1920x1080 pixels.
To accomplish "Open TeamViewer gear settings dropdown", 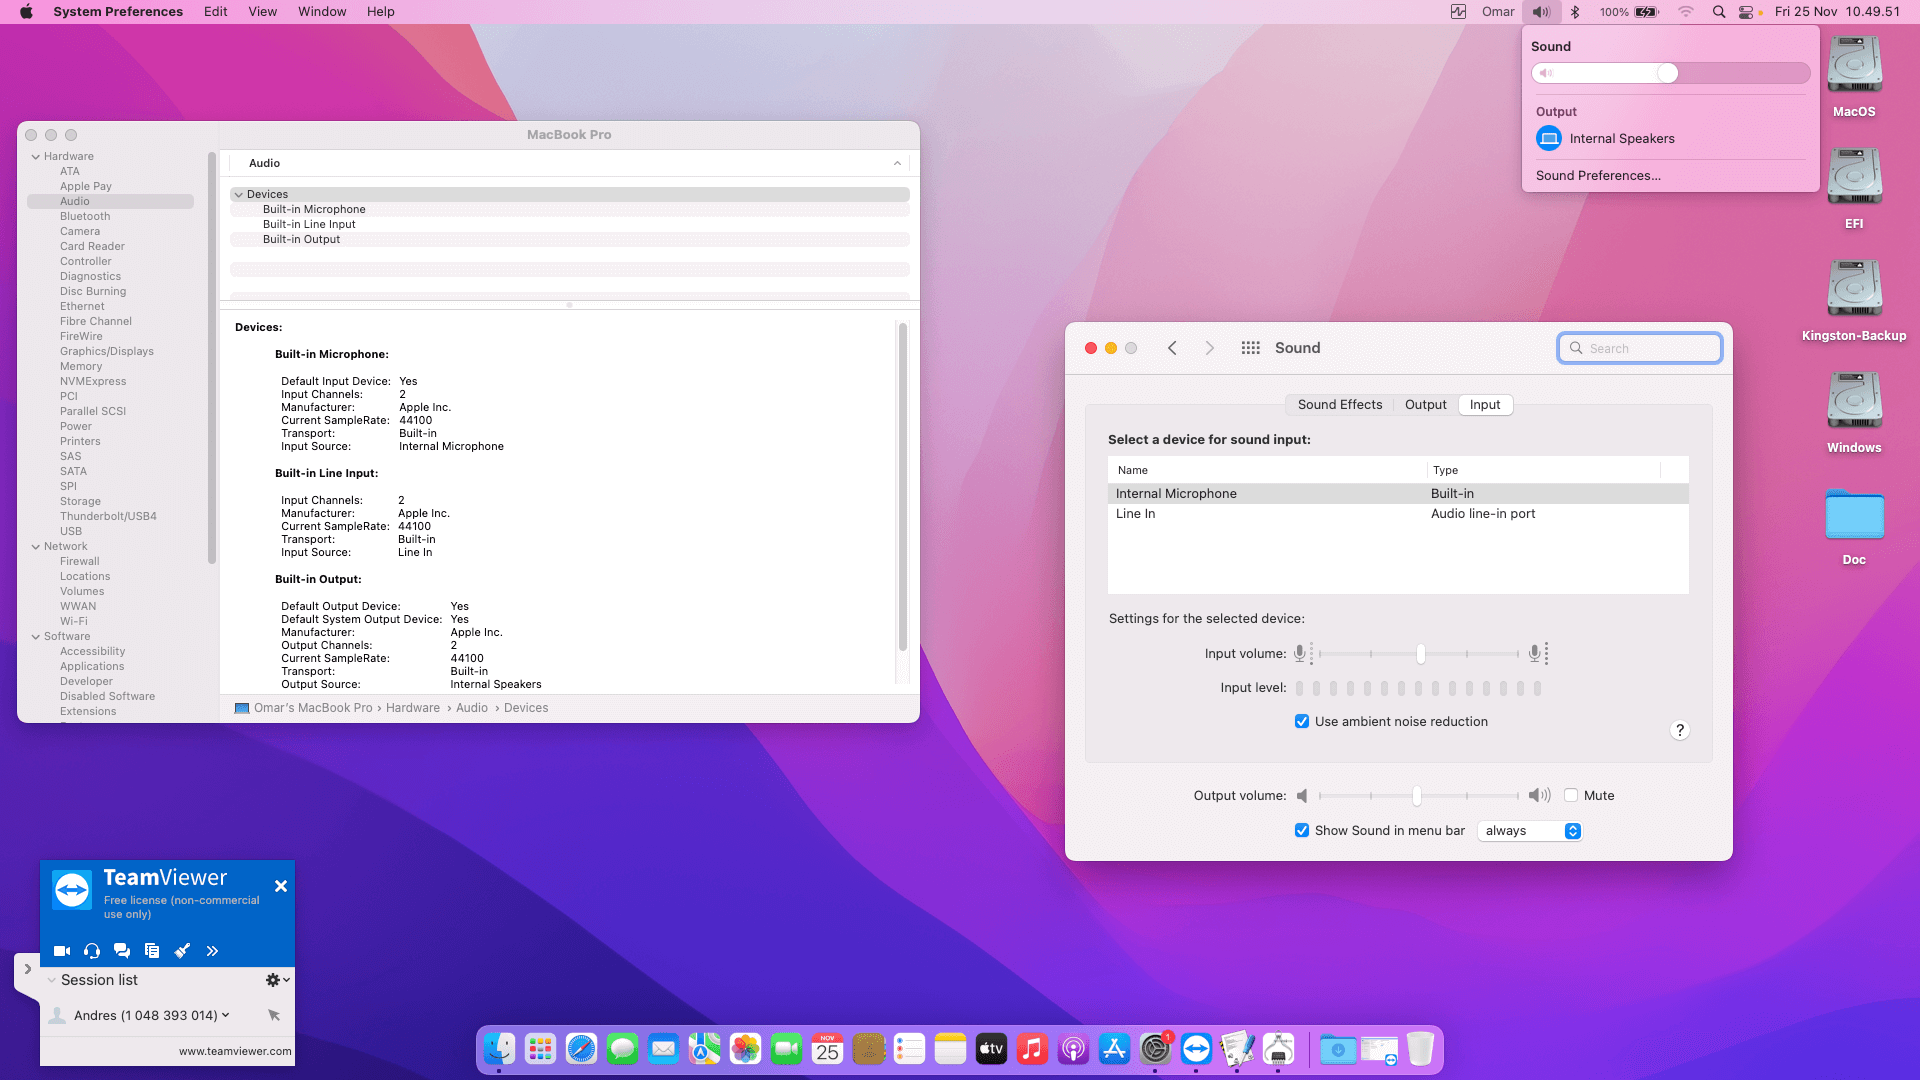I will (x=277, y=980).
